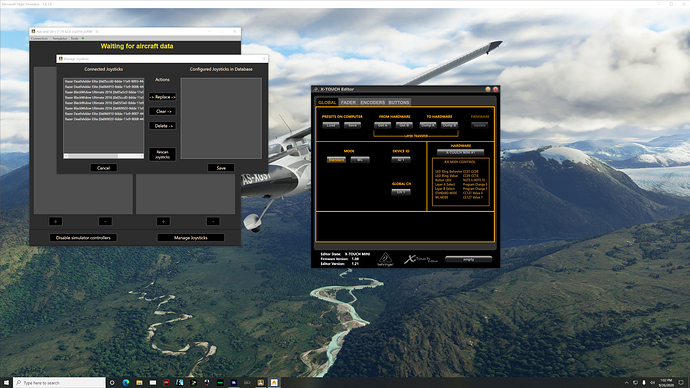This screenshot has height=388, width=690.
Task: Save configured joysticks in Manage Joysticks dialog
Action: tap(221, 168)
